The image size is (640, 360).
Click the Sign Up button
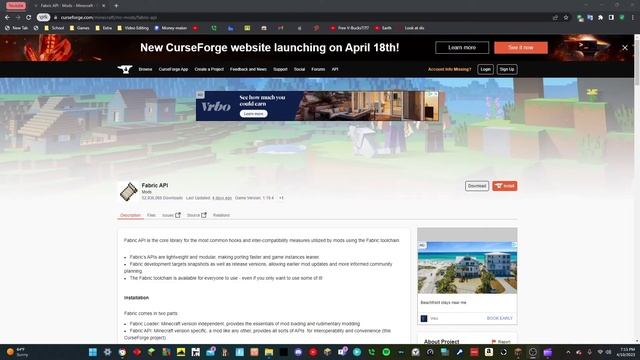click(x=507, y=69)
